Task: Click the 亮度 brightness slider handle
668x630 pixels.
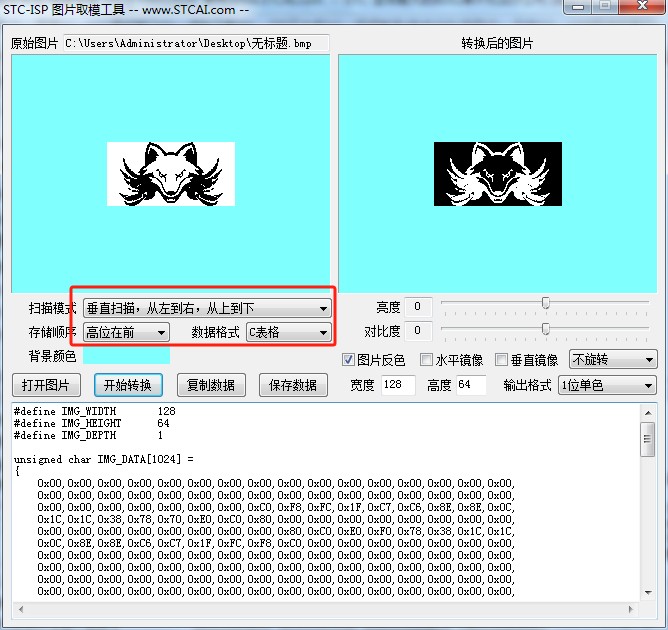Action: tap(546, 303)
